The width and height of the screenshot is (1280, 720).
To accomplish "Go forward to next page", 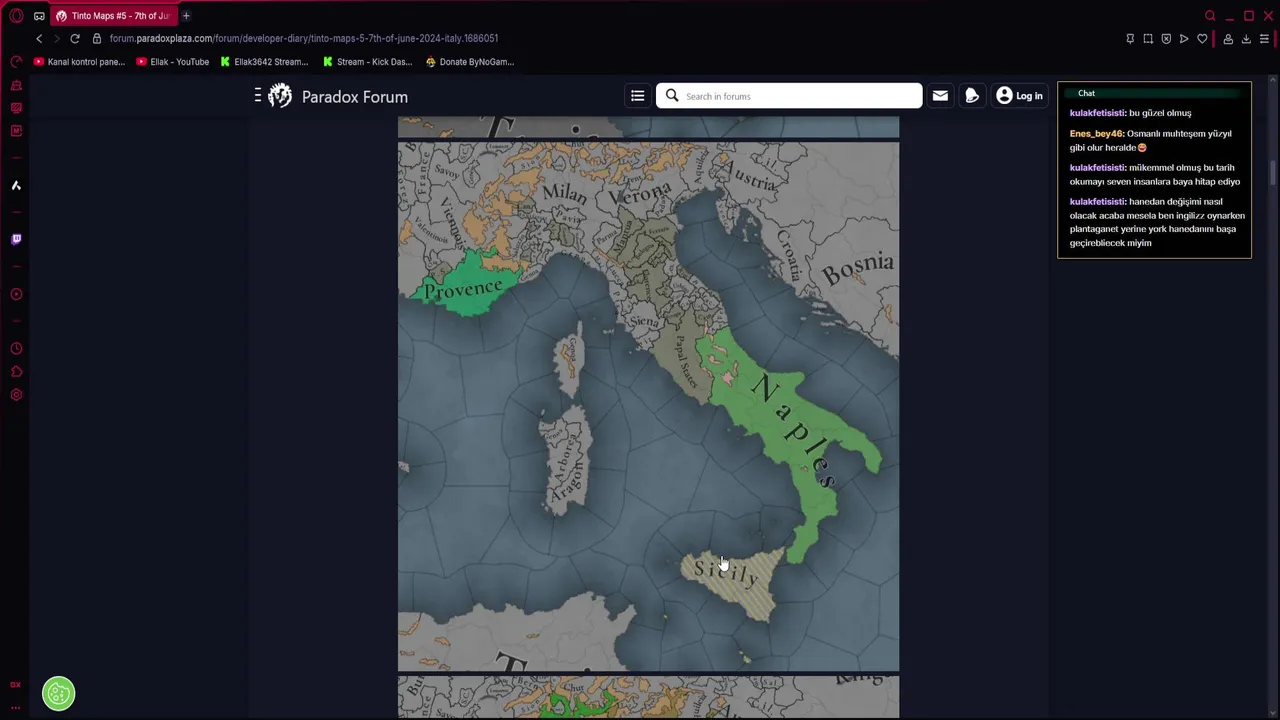I will click(56, 38).
